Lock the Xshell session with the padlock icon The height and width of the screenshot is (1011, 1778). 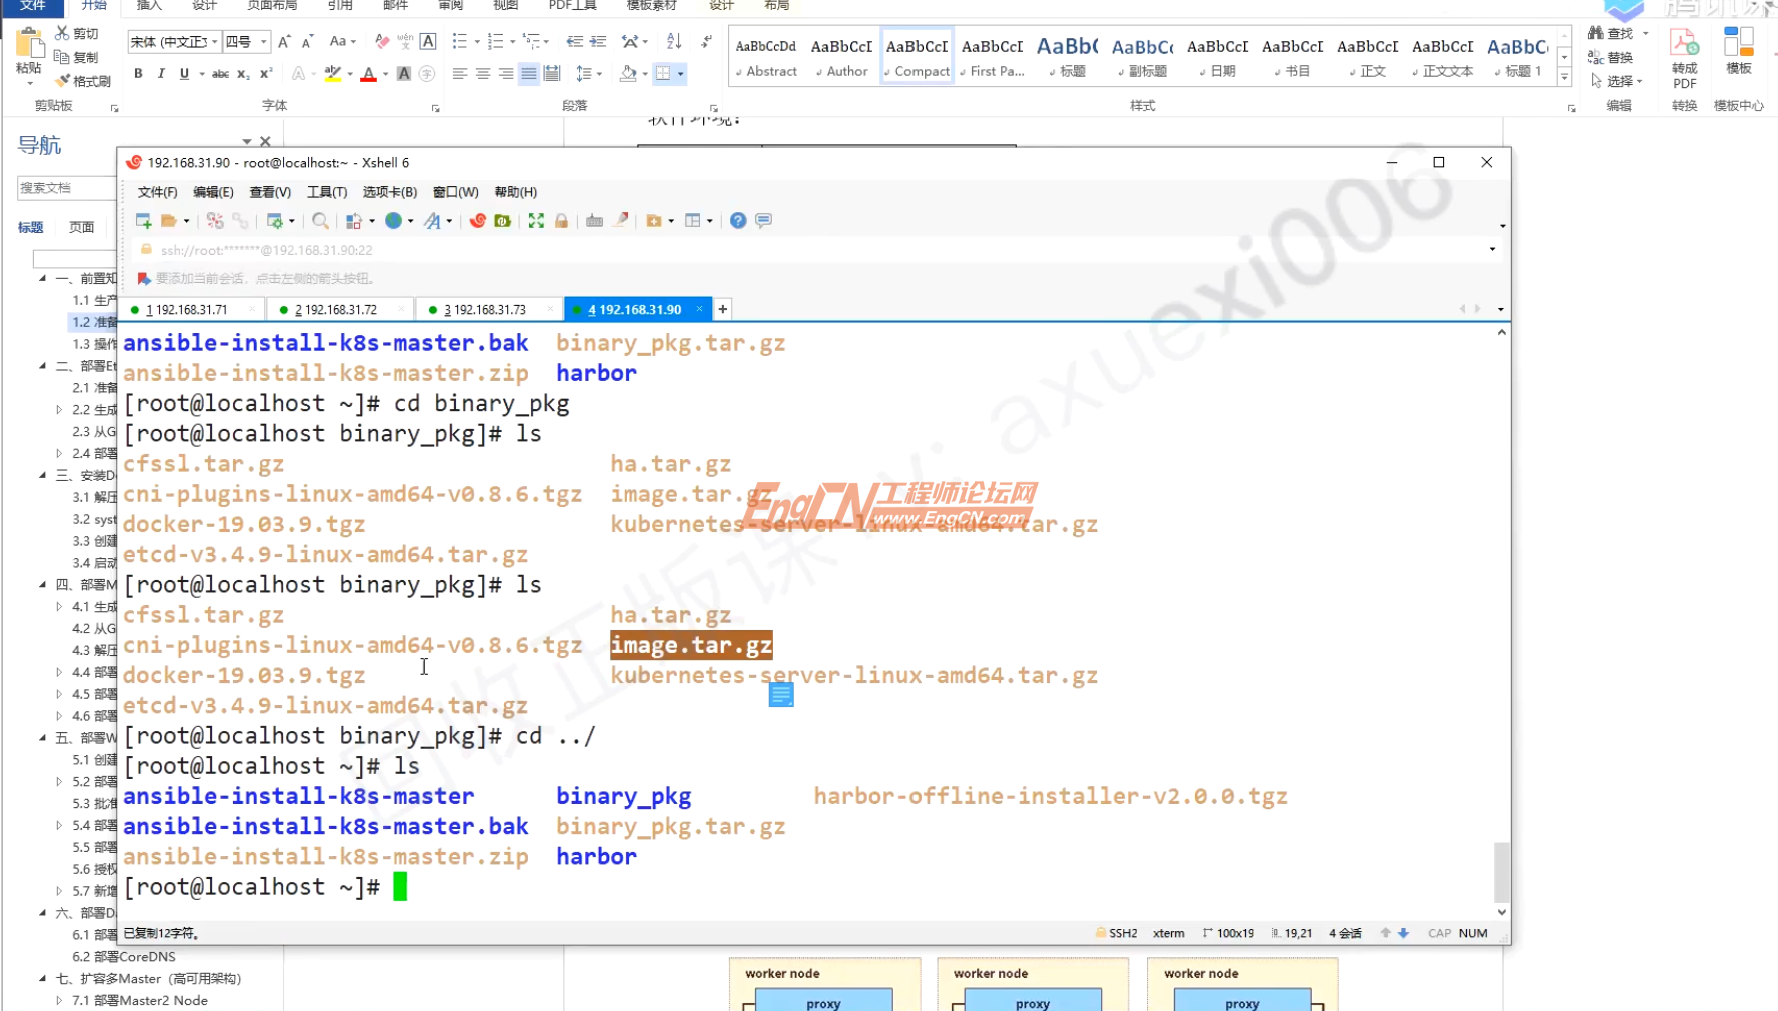pyautogui.click(x=562, y=220)
